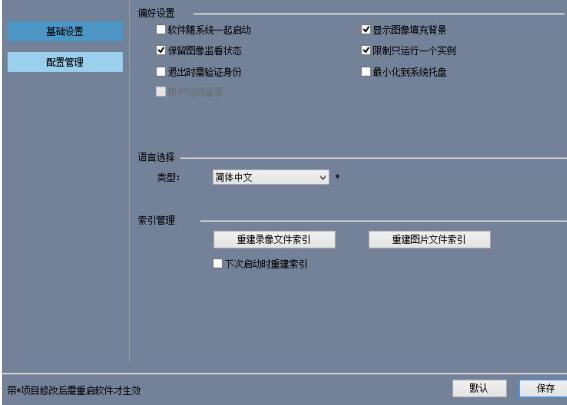
Task: Click 重建录像文件索引 button
Action: click(x=274, y=239)
